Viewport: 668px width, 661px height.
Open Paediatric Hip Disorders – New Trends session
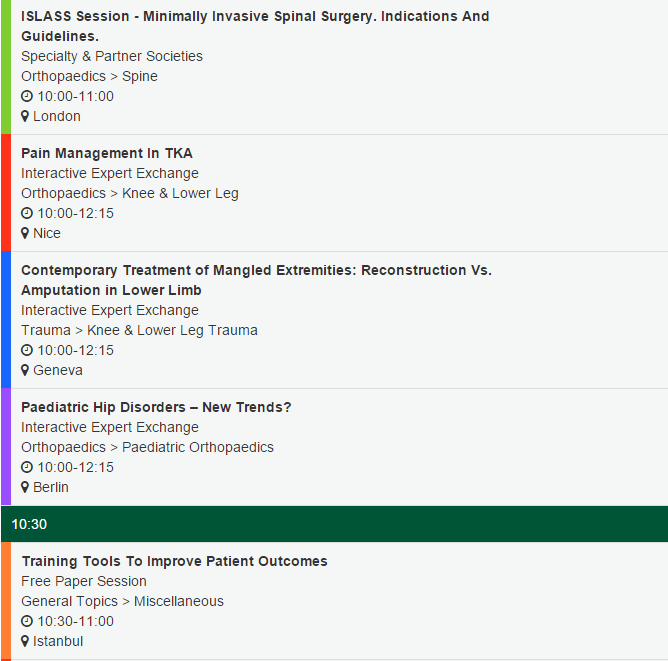click(156, 408)
